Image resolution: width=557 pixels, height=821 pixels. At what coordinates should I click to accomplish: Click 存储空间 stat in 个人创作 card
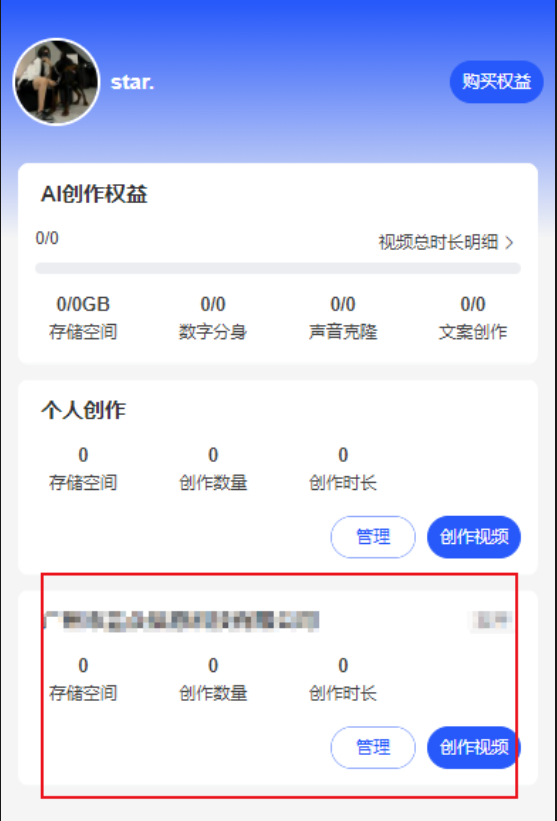(x=83, y=468)
